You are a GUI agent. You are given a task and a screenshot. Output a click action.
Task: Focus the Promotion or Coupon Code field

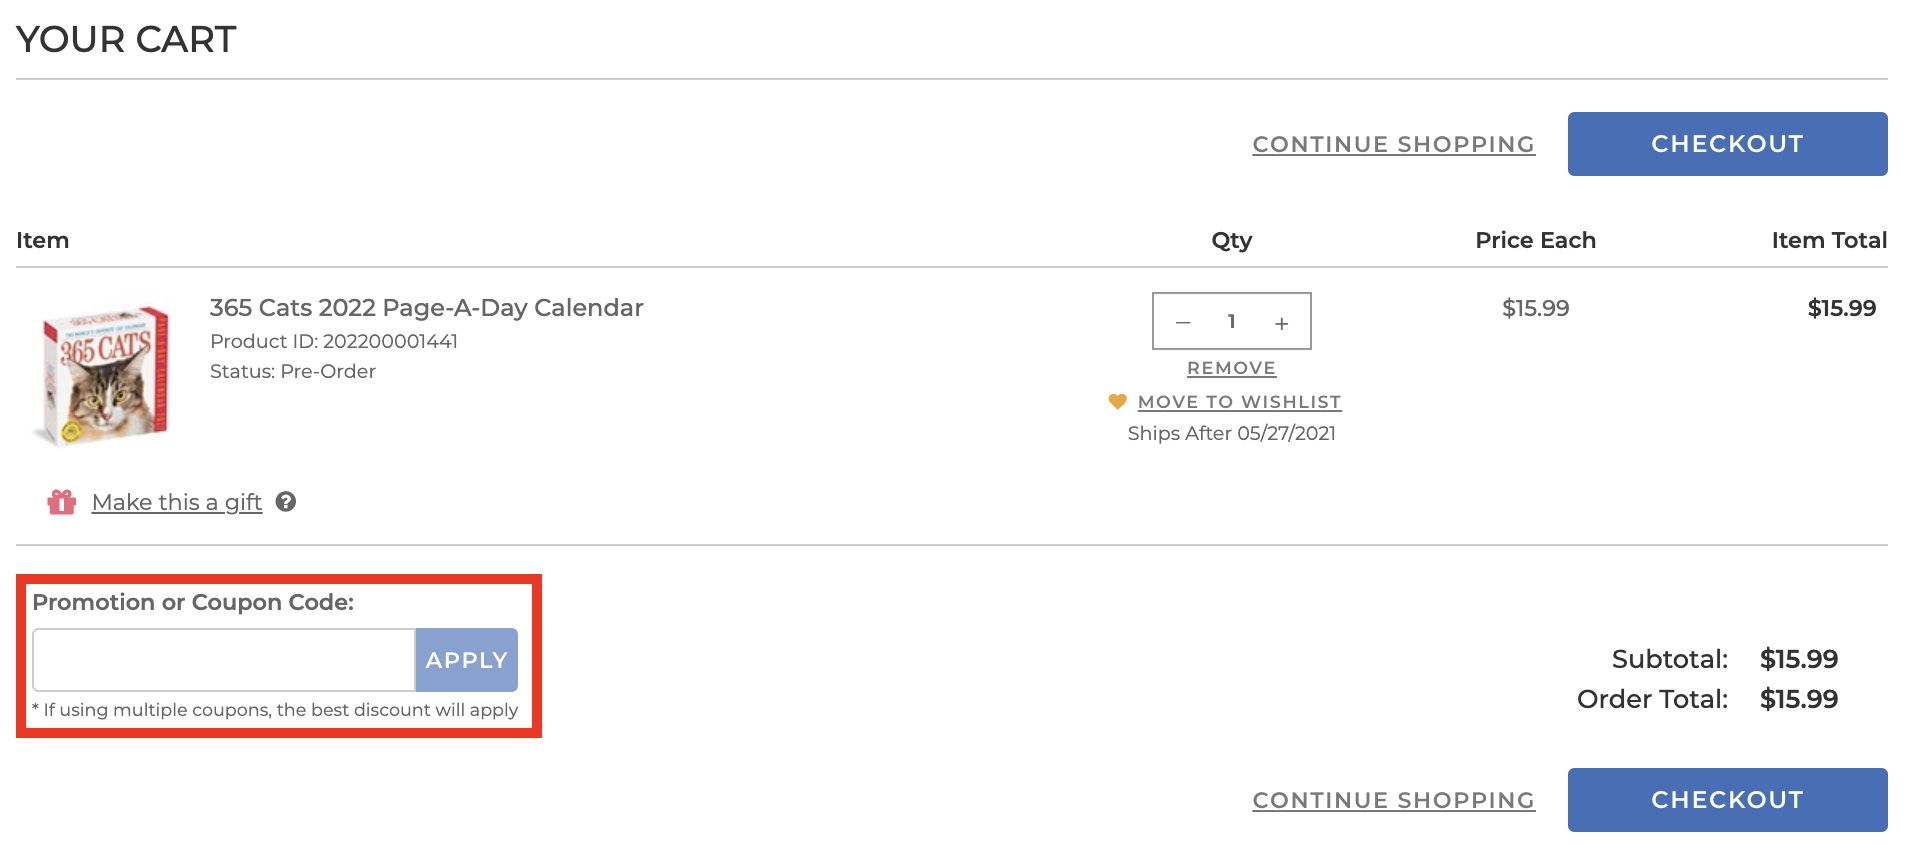224,660
